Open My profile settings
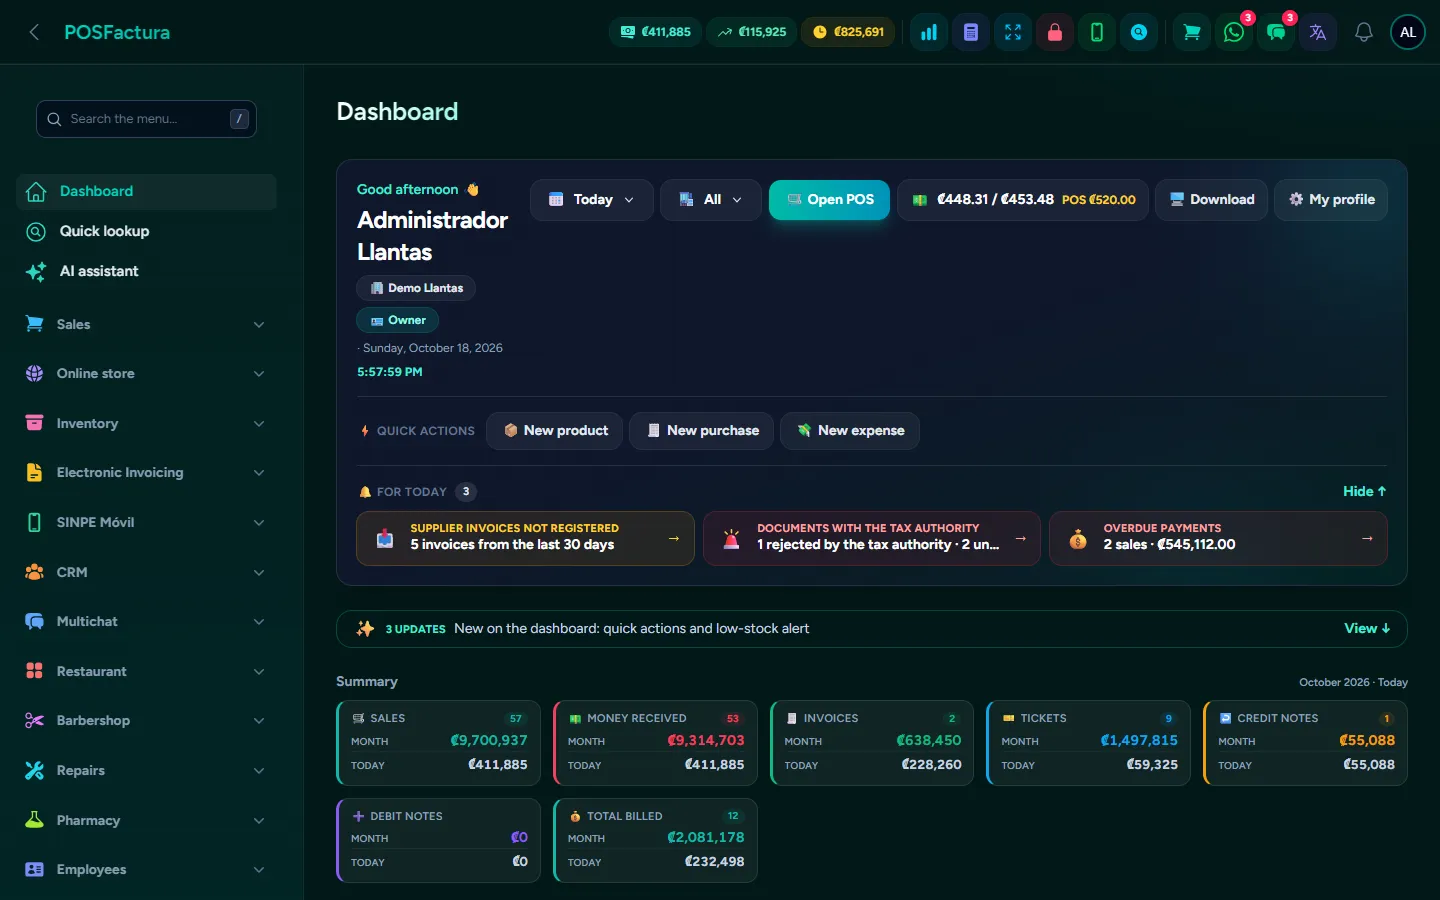The width and height of the screenshot is (1440, 900). click(1331, 200)
